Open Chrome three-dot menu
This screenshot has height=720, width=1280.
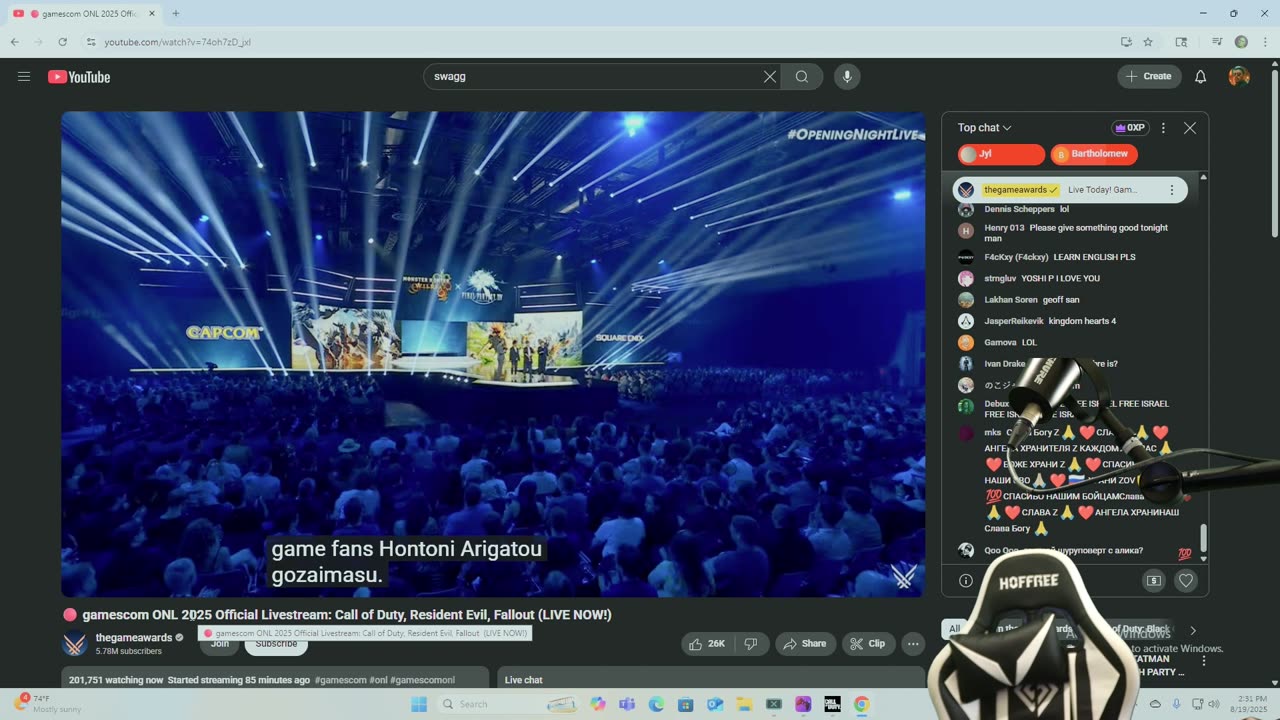click(x=1264, y=42)
